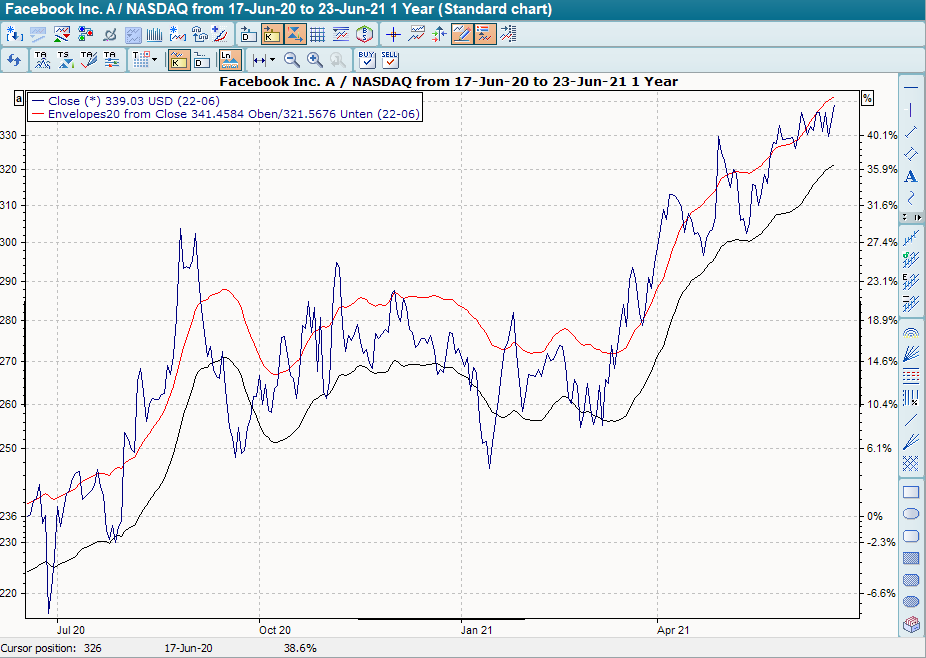926x658 pixels.
Task: Select the text annotation 'A' tool
Action: point(911,176)
